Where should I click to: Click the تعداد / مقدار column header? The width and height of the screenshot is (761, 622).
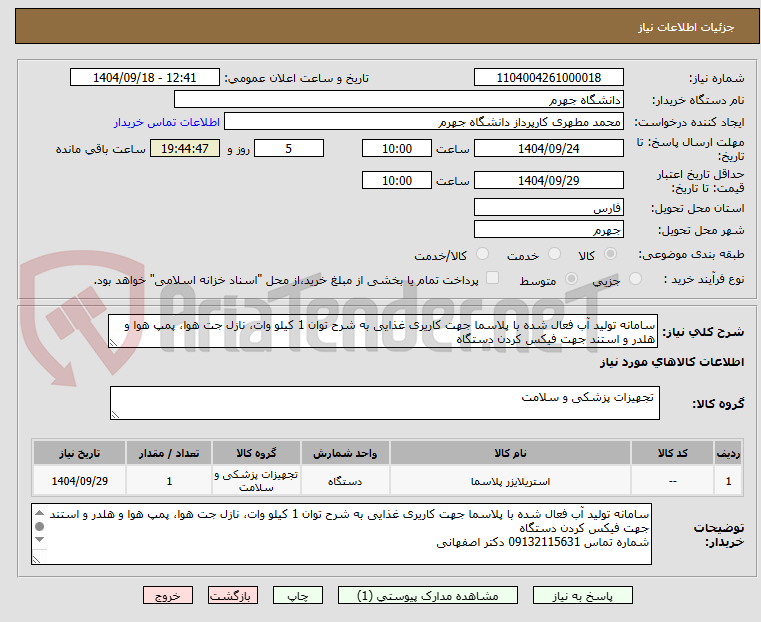[169, 453]
